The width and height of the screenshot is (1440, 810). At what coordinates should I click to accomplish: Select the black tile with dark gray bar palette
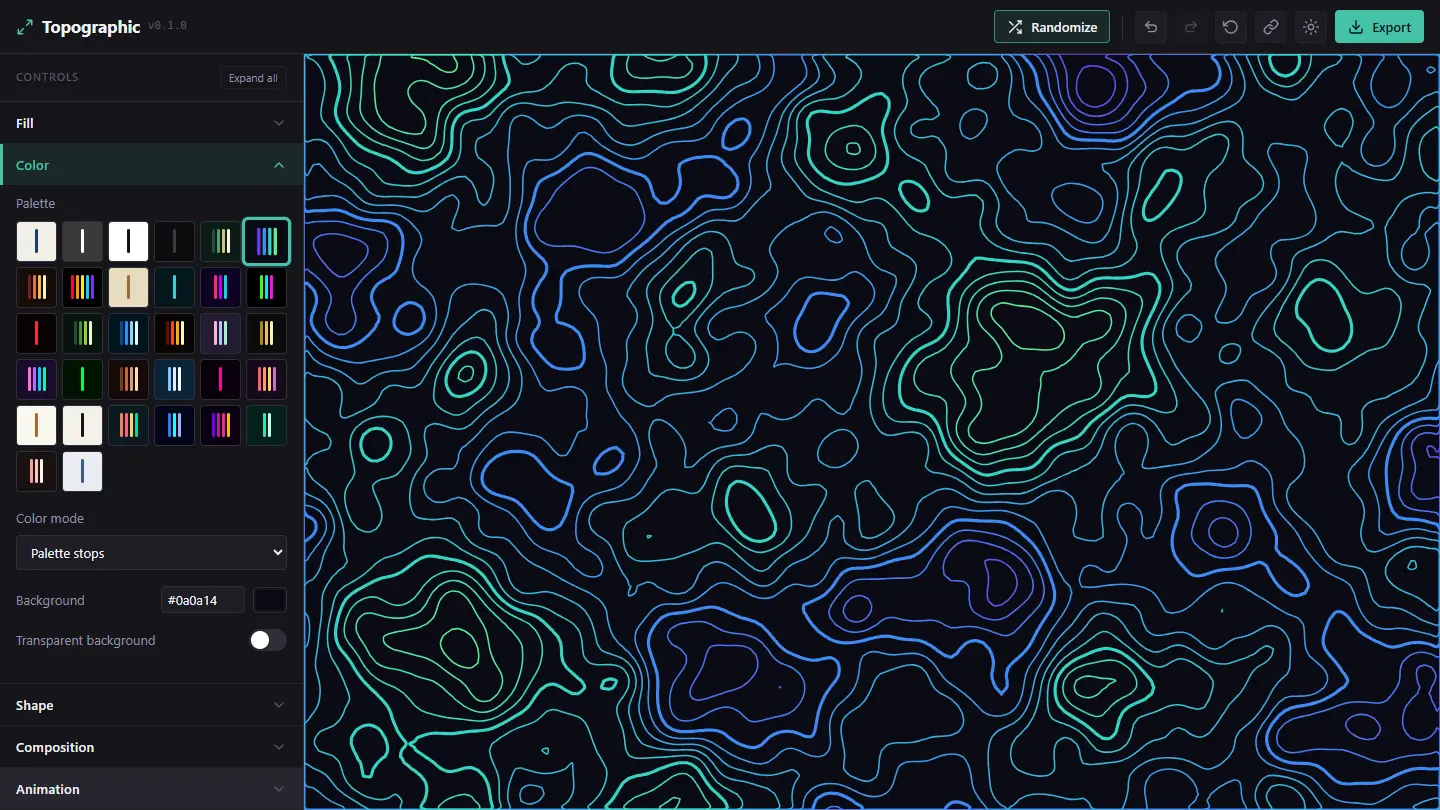coord(175,242)
